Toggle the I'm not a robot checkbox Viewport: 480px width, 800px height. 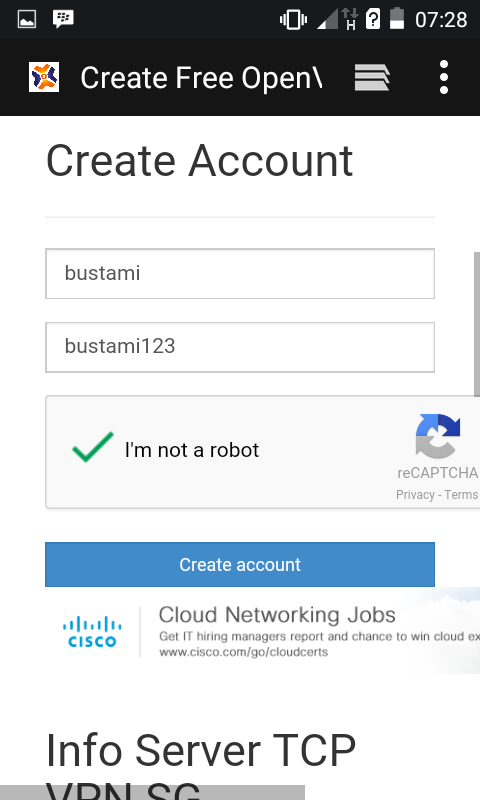click(x=93, y=447)
